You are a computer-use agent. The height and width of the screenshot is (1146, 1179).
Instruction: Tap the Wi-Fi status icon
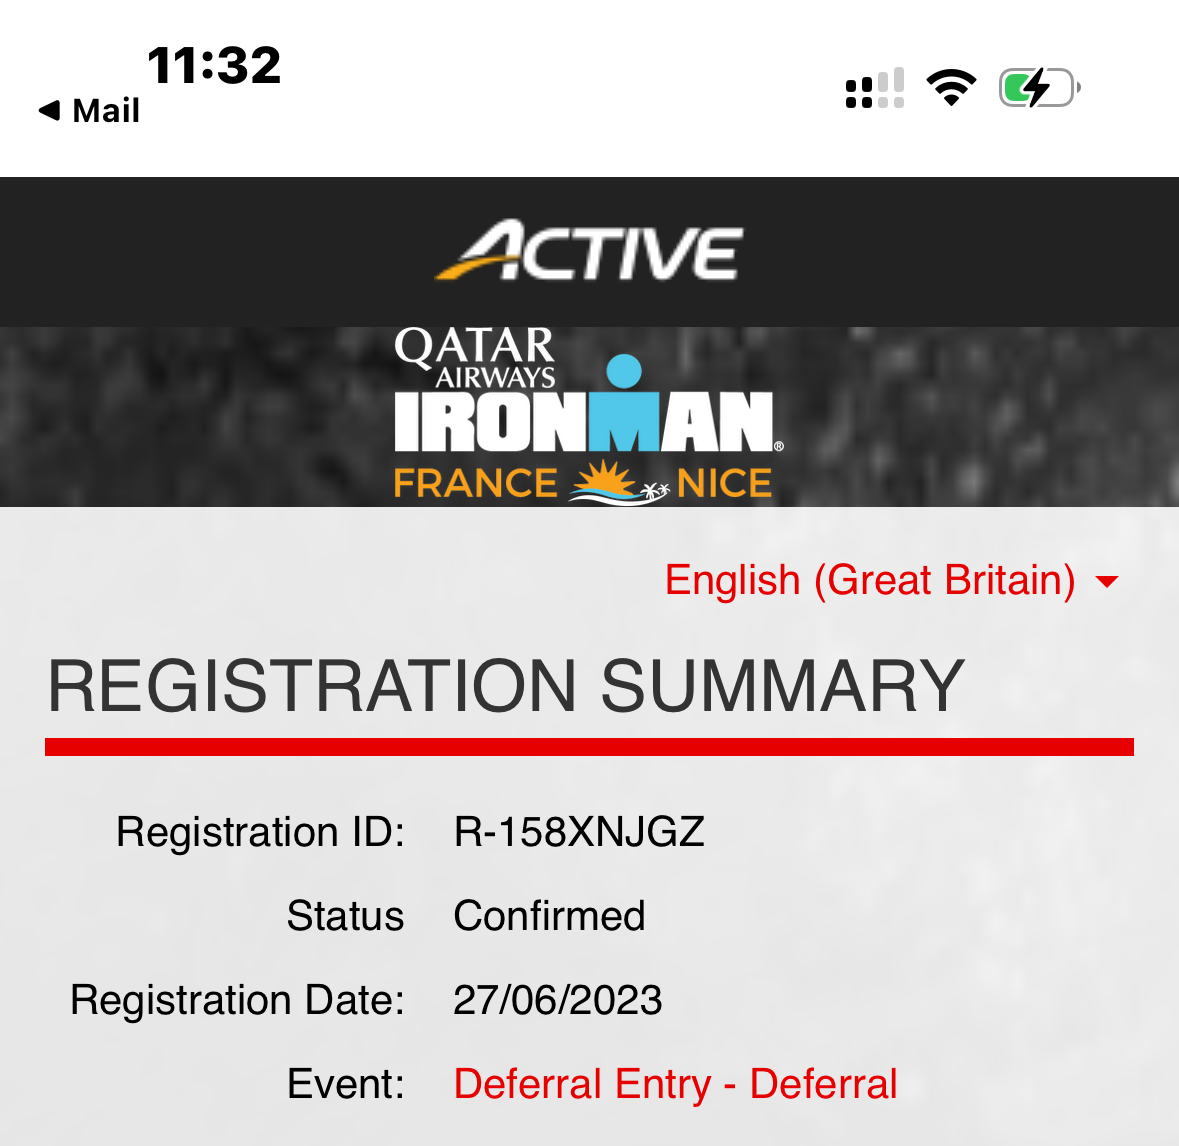click(951, 87)
